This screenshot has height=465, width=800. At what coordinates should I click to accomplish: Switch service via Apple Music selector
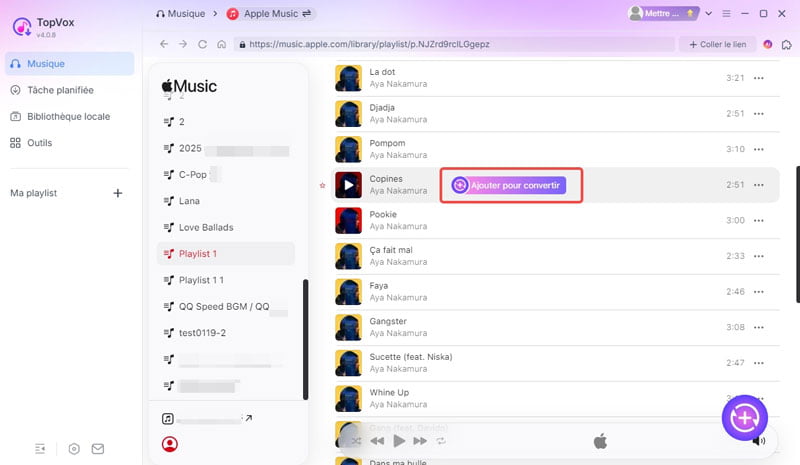coord(270,14)
